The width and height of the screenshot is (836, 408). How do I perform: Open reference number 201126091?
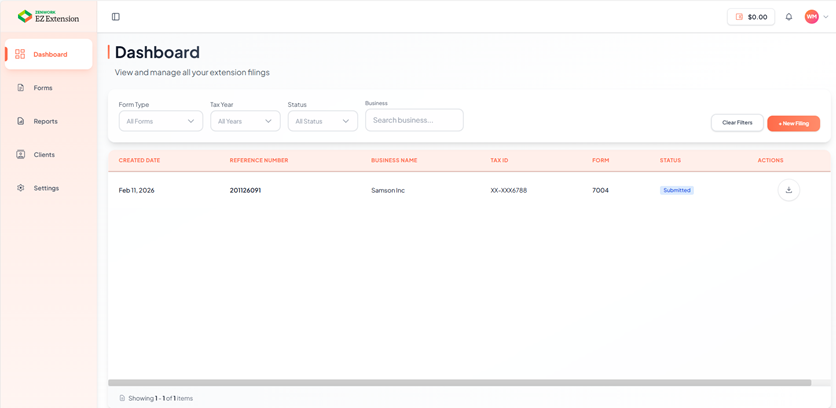tap(245, 190)
